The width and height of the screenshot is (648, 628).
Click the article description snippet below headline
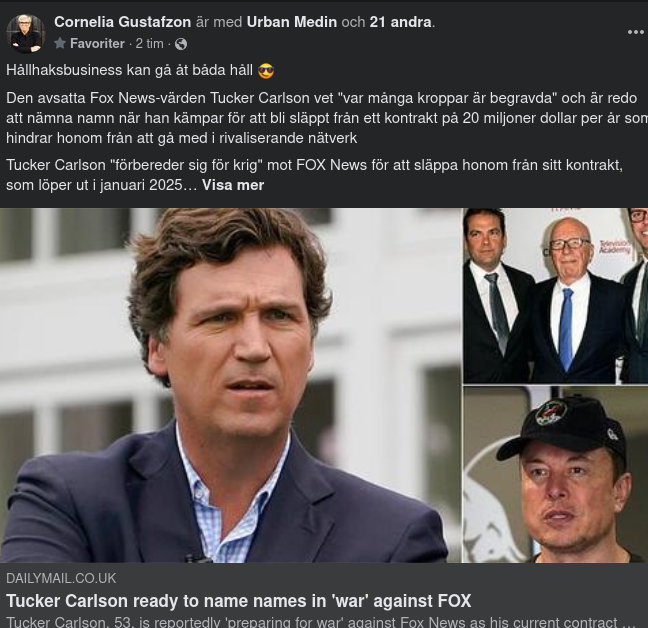[320, 622]
